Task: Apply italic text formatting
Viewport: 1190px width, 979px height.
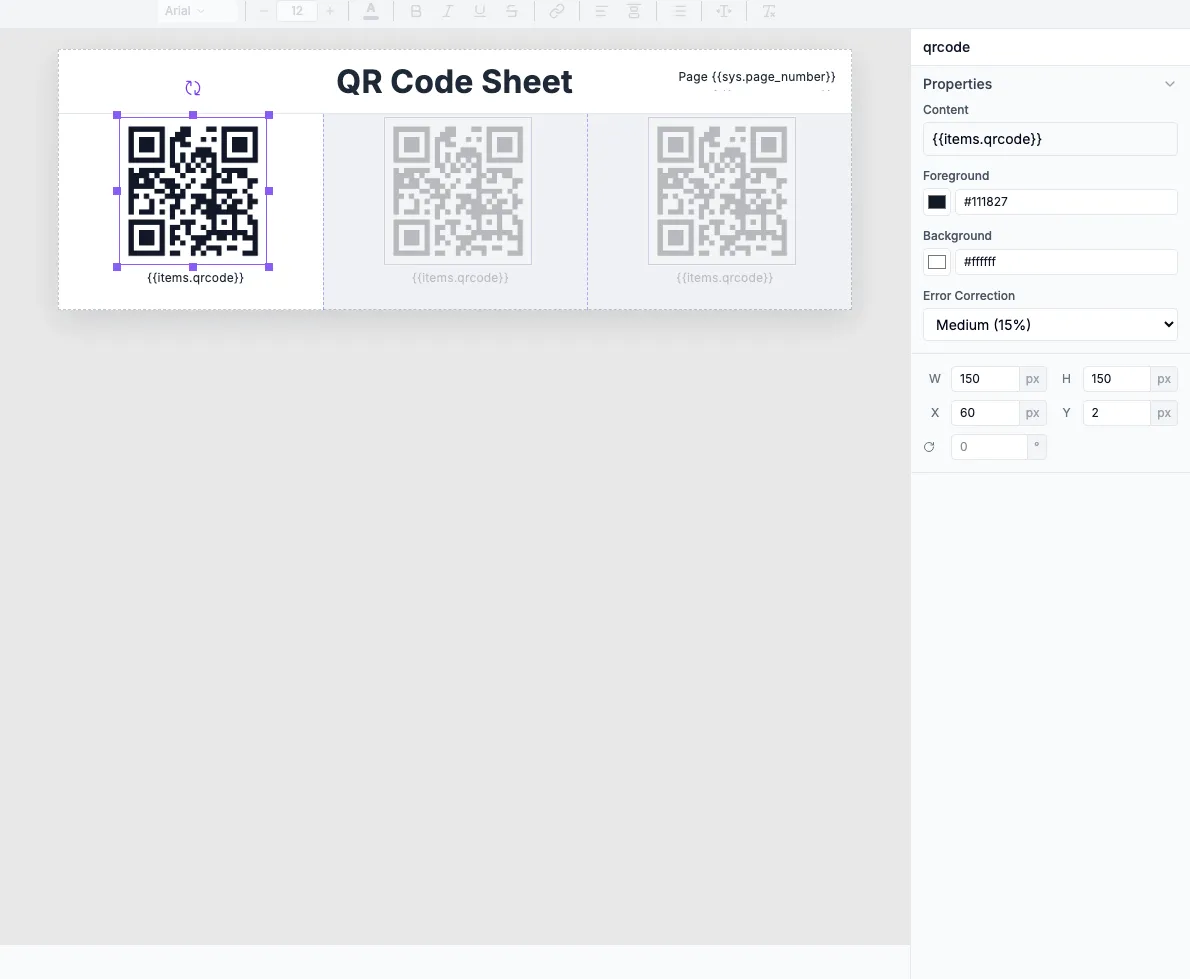Action: [448, 11]
